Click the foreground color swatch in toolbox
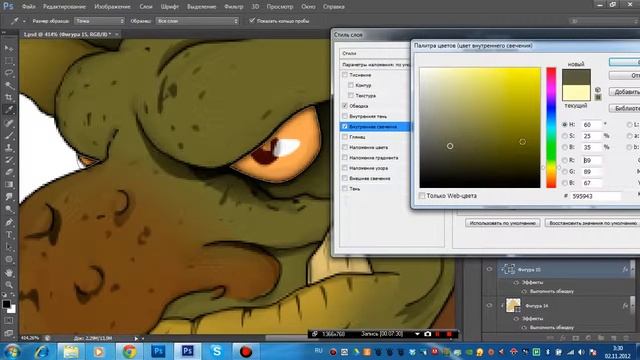 [7, 304]
